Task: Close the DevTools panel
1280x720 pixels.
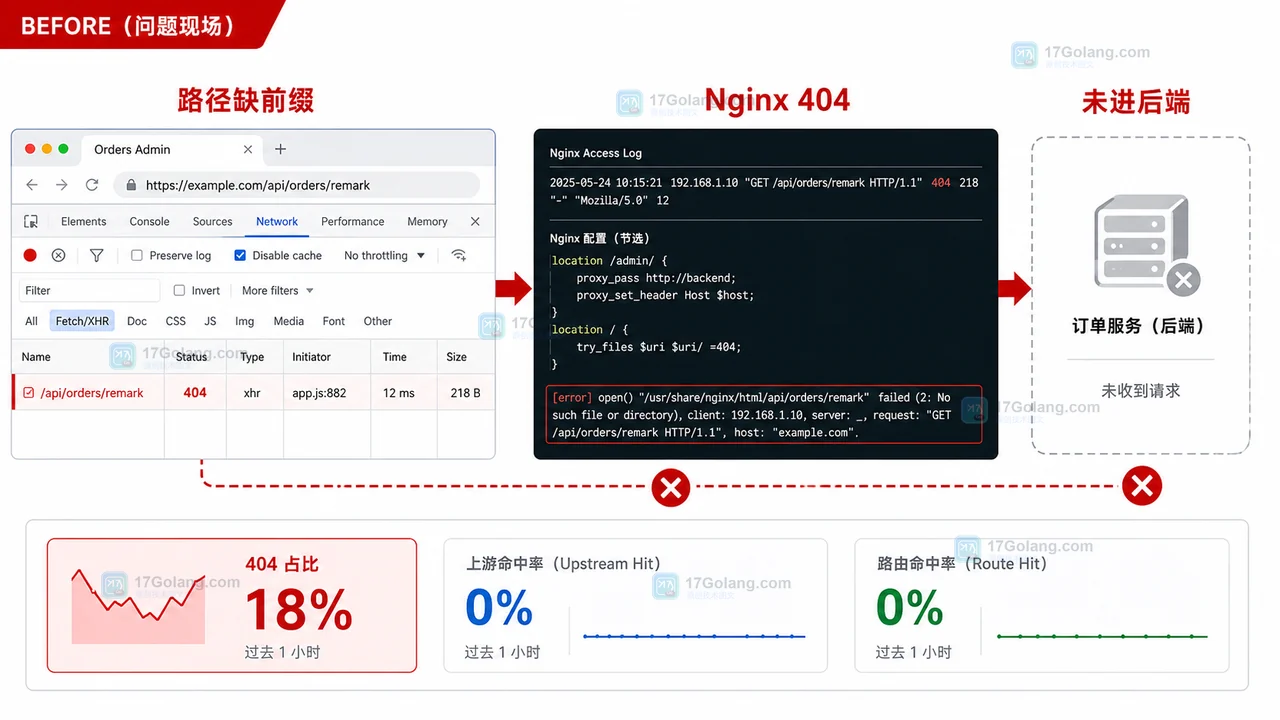Action: (475, 222)
